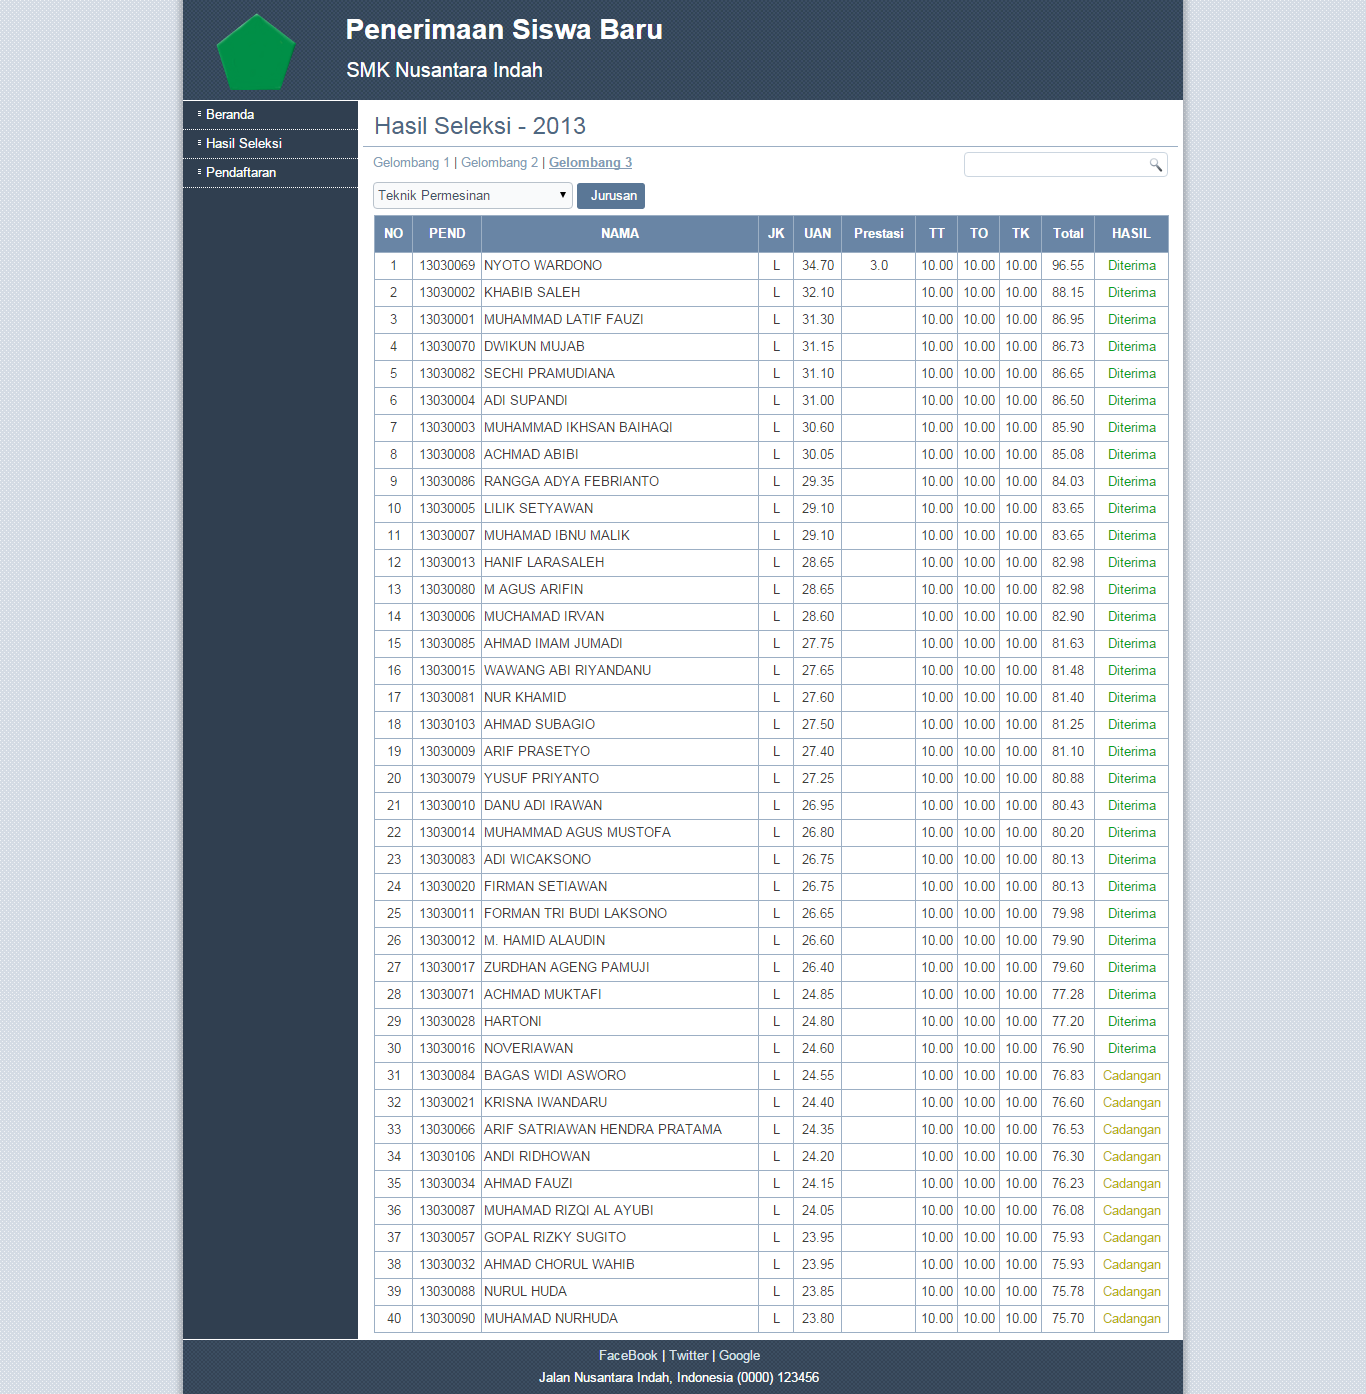Click the Prestasi value 3.0
1366x1394 pixels.
point(879,265)
